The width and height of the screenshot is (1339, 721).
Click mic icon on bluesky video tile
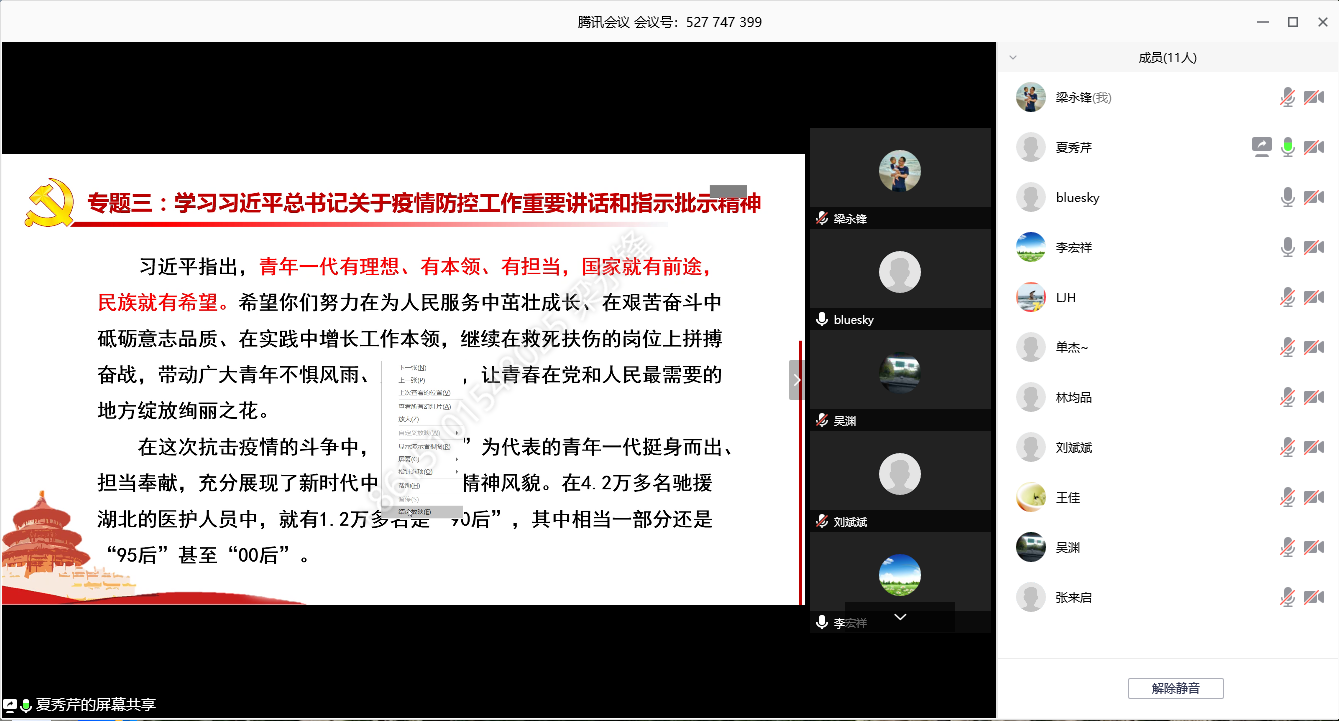tap(822, 319)
